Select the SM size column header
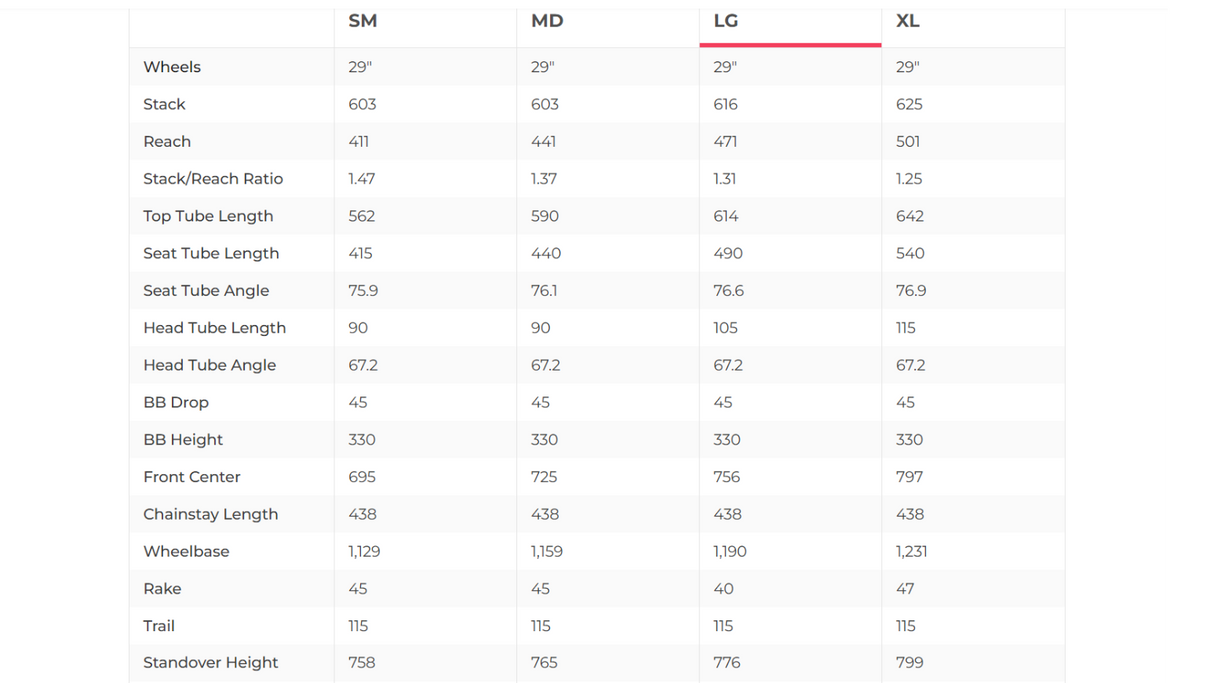This screenshot has width=1214, height=683. 362,21
